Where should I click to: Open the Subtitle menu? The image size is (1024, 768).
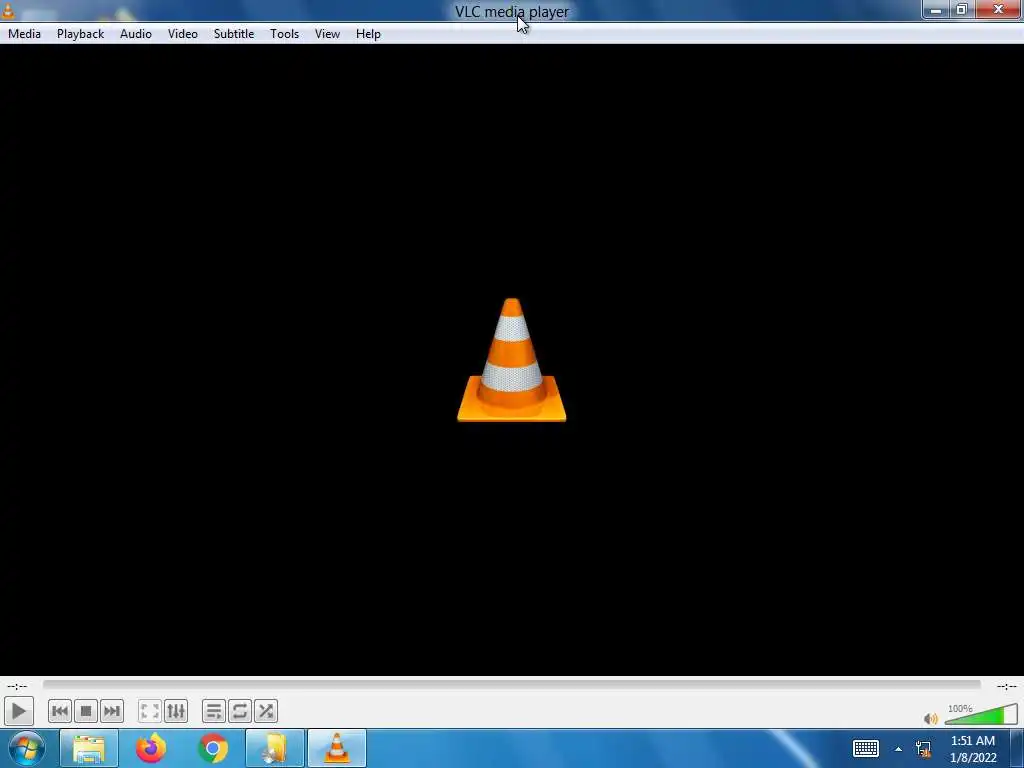pos(234,34)
